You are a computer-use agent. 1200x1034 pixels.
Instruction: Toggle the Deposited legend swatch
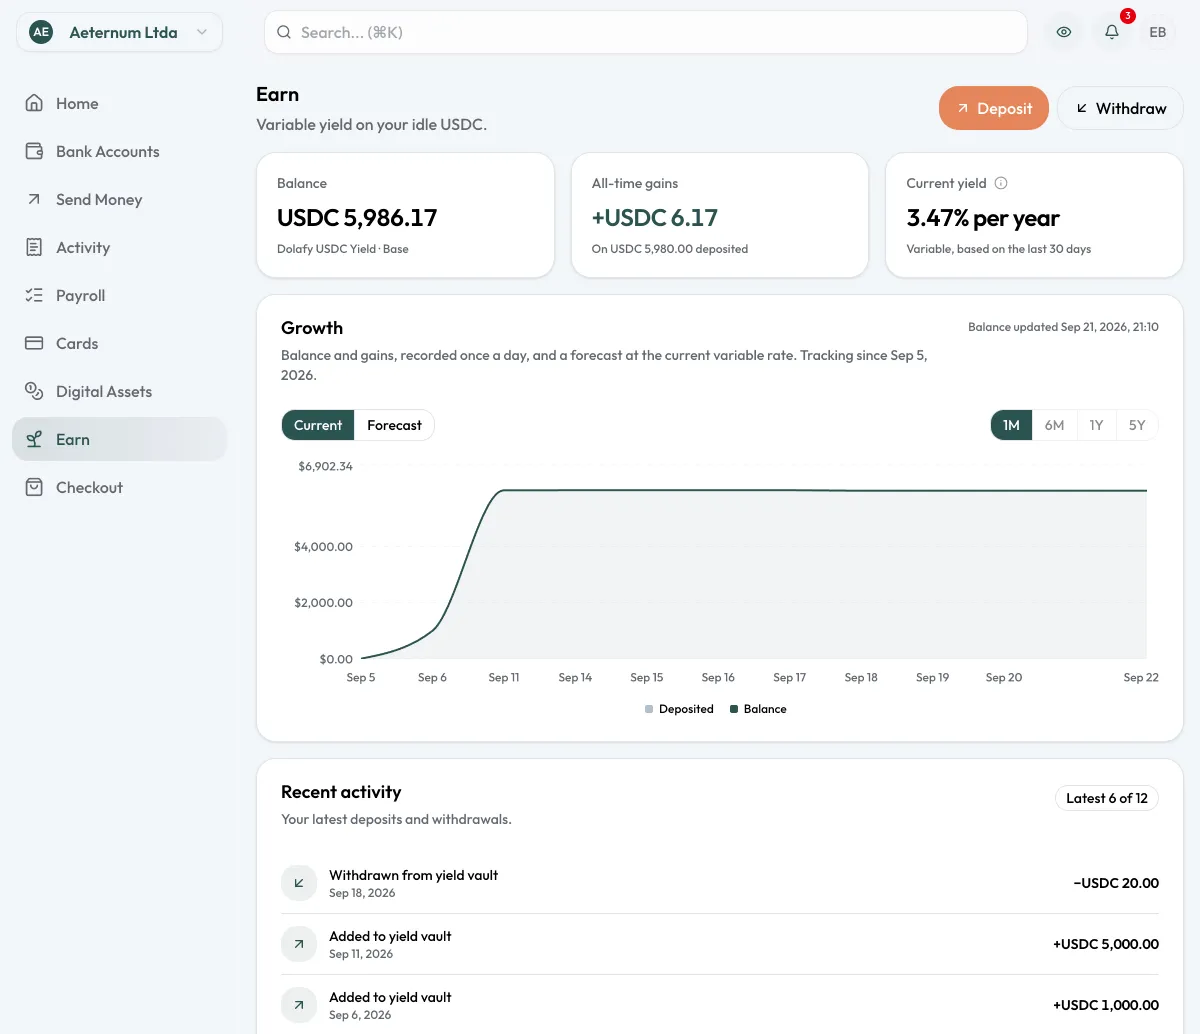pos(649,709)
